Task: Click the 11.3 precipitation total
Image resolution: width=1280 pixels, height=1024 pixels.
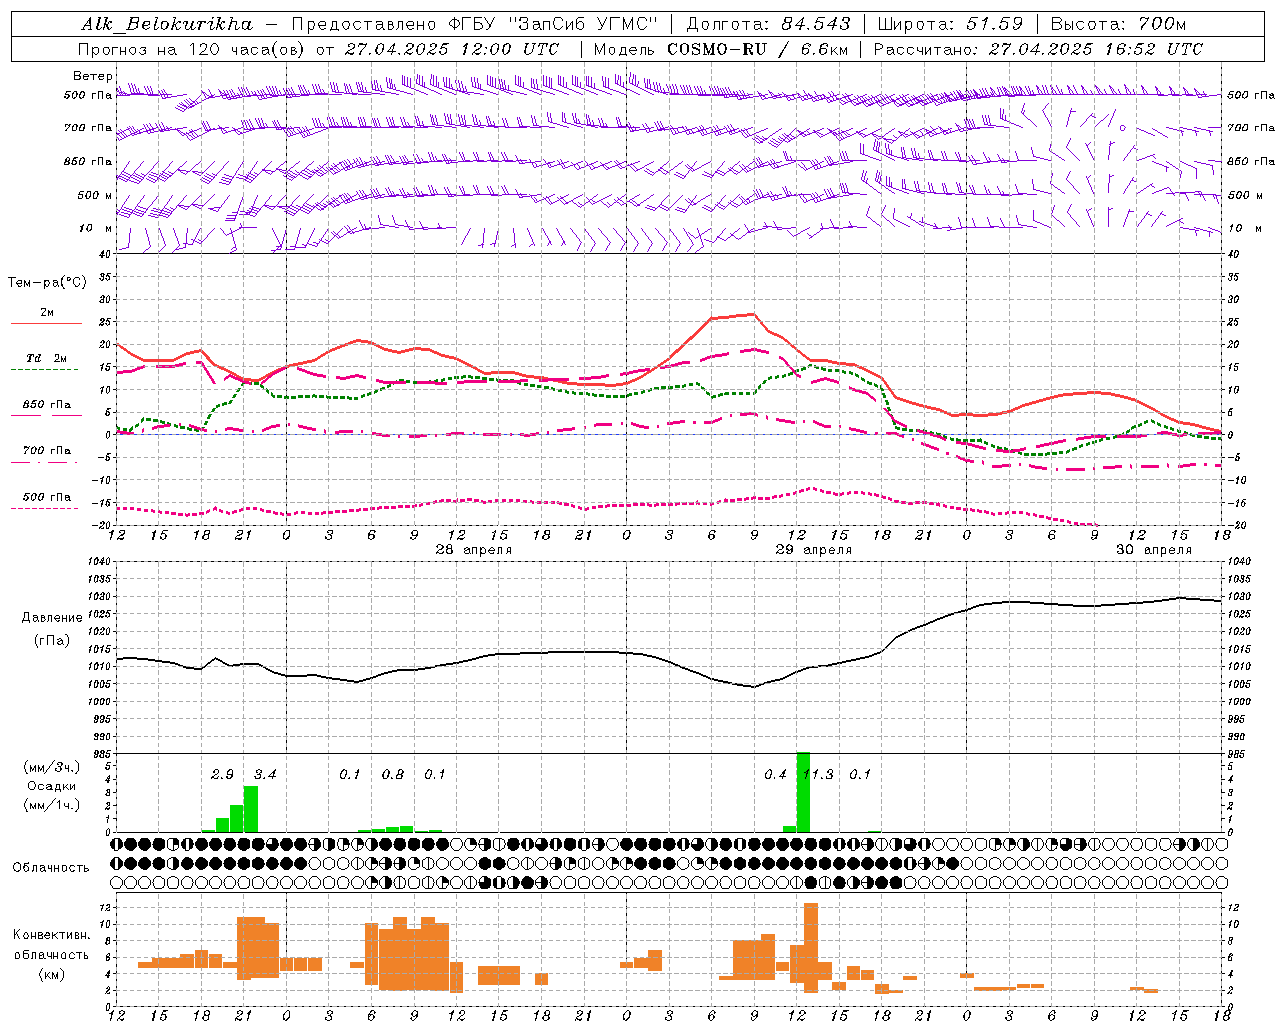Action: 818,774
